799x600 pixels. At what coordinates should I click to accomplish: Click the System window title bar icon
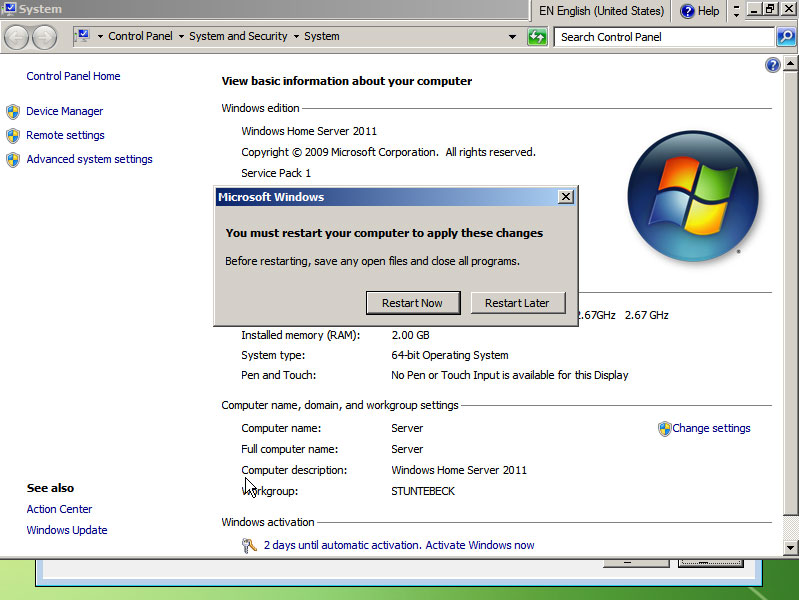(x=9, y=8)
